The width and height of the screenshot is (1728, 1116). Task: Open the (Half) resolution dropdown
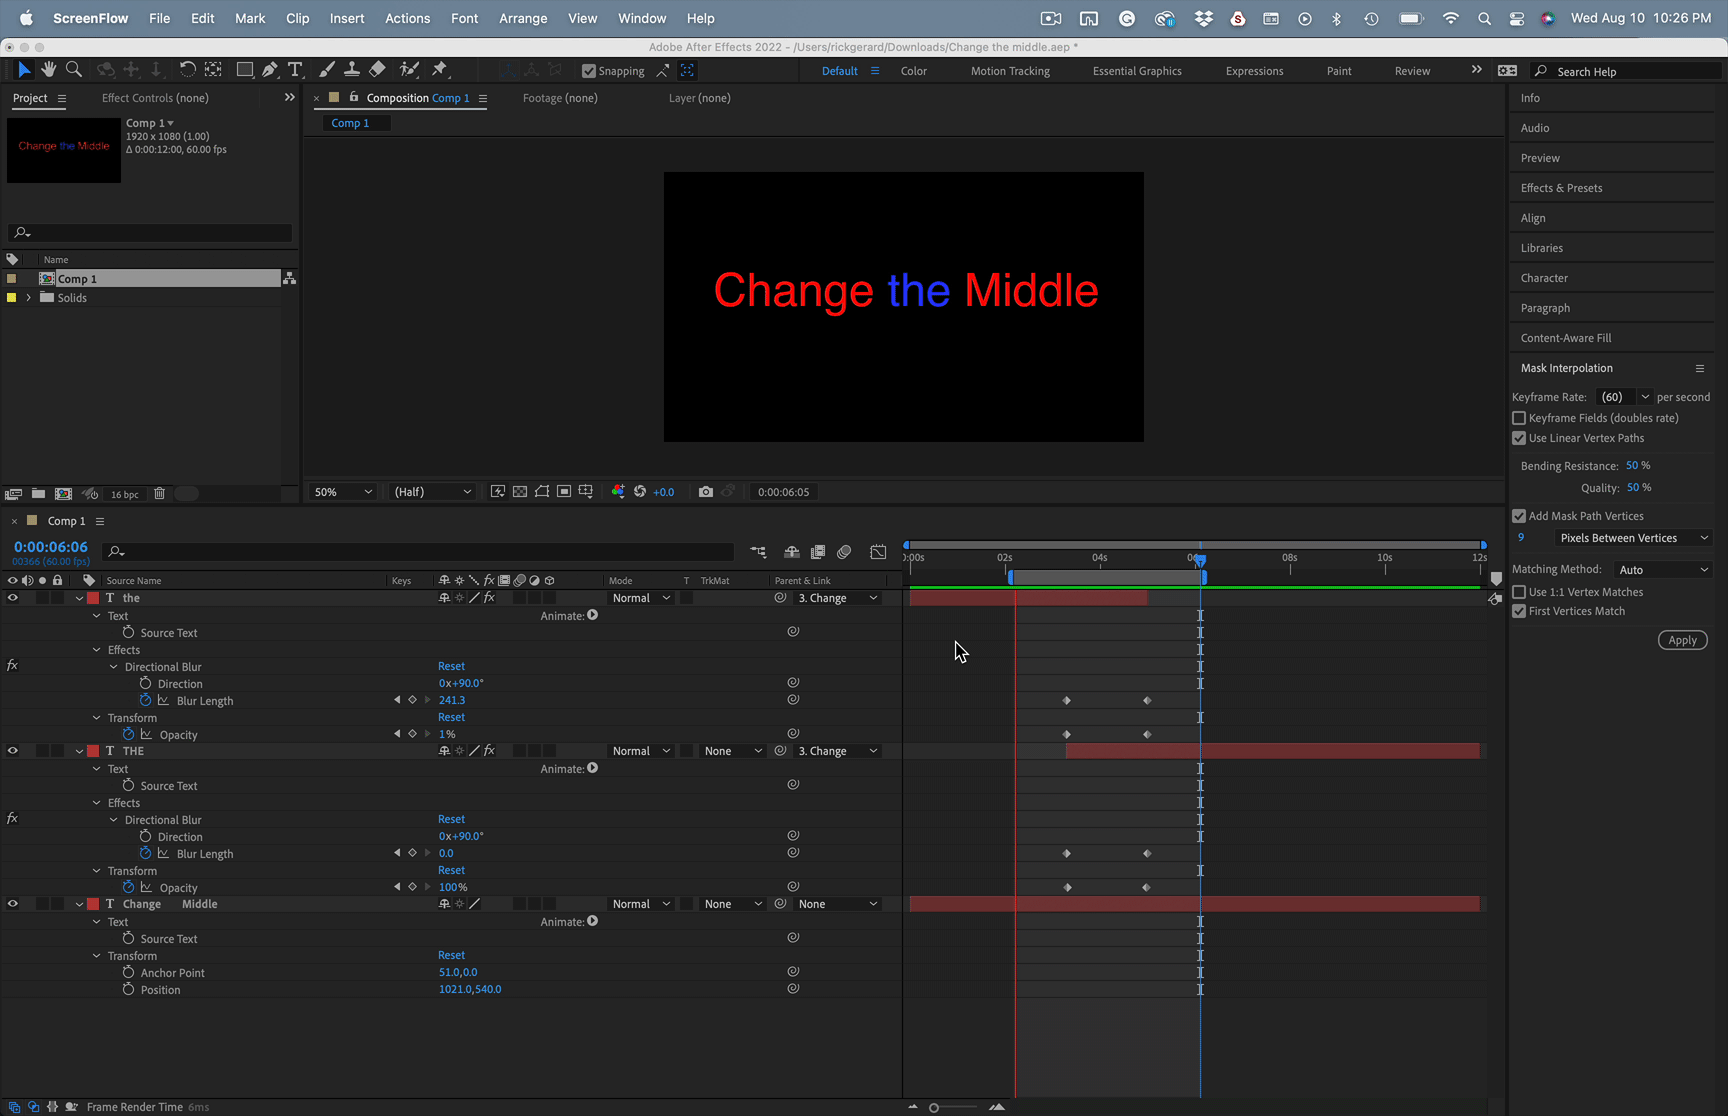[432, 492]
